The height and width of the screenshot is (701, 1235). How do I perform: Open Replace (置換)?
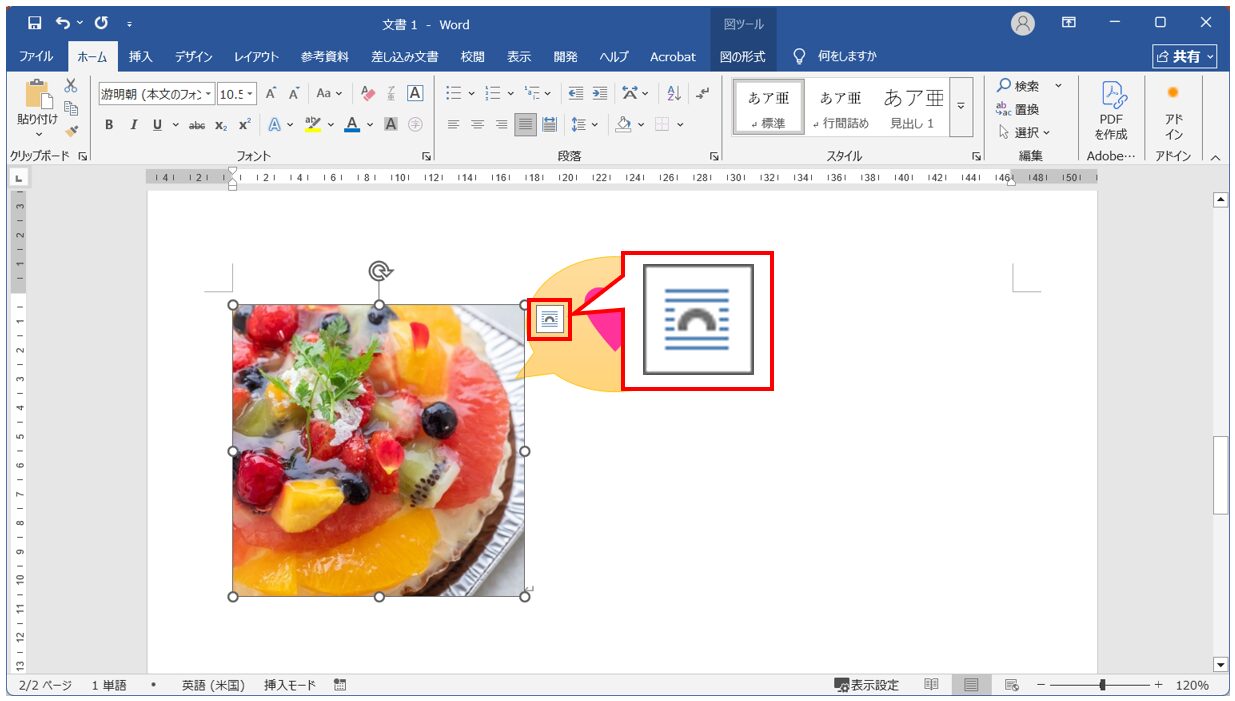[x=1018, y=109]
